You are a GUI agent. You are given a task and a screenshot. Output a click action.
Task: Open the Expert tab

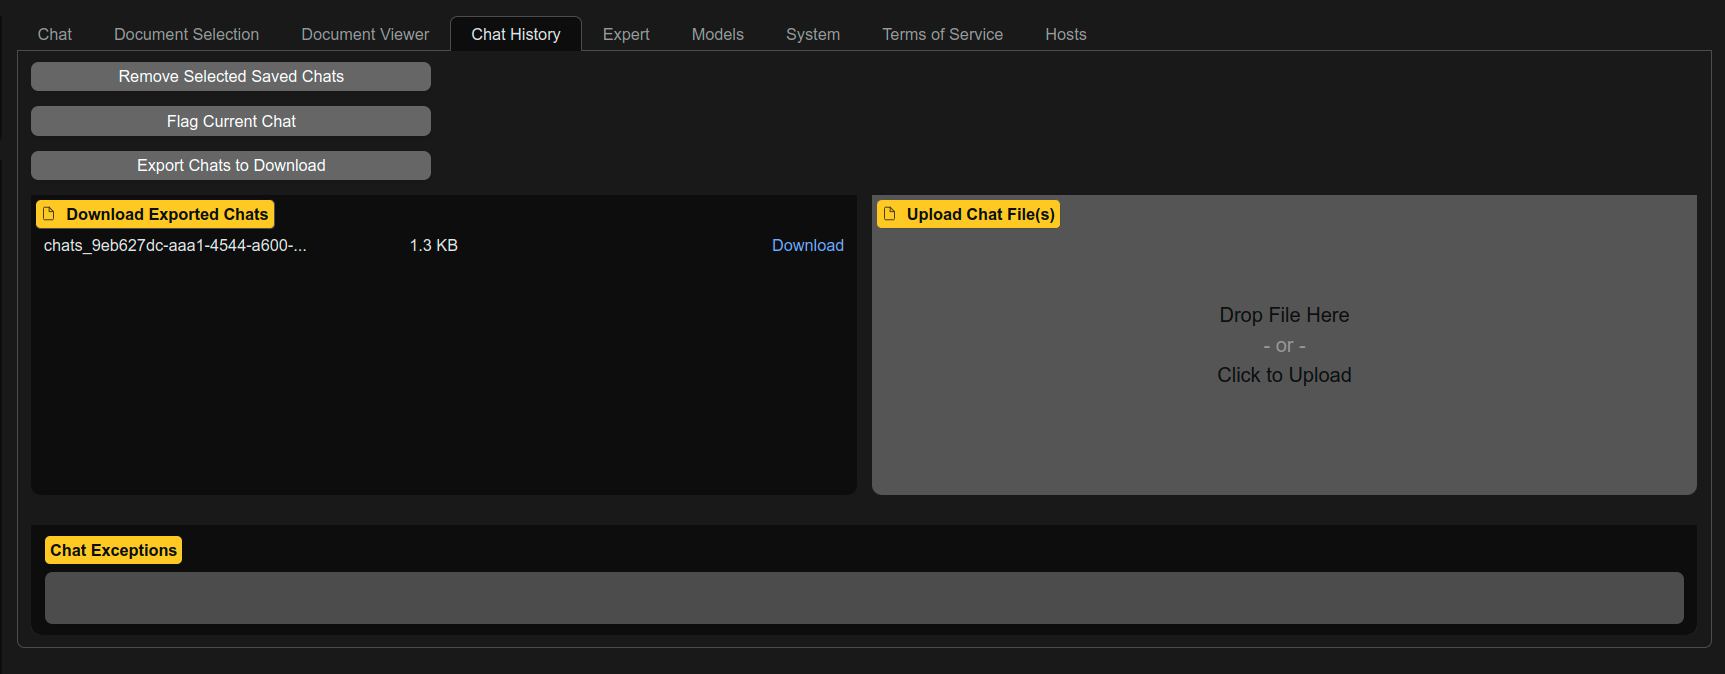[626, 34]
